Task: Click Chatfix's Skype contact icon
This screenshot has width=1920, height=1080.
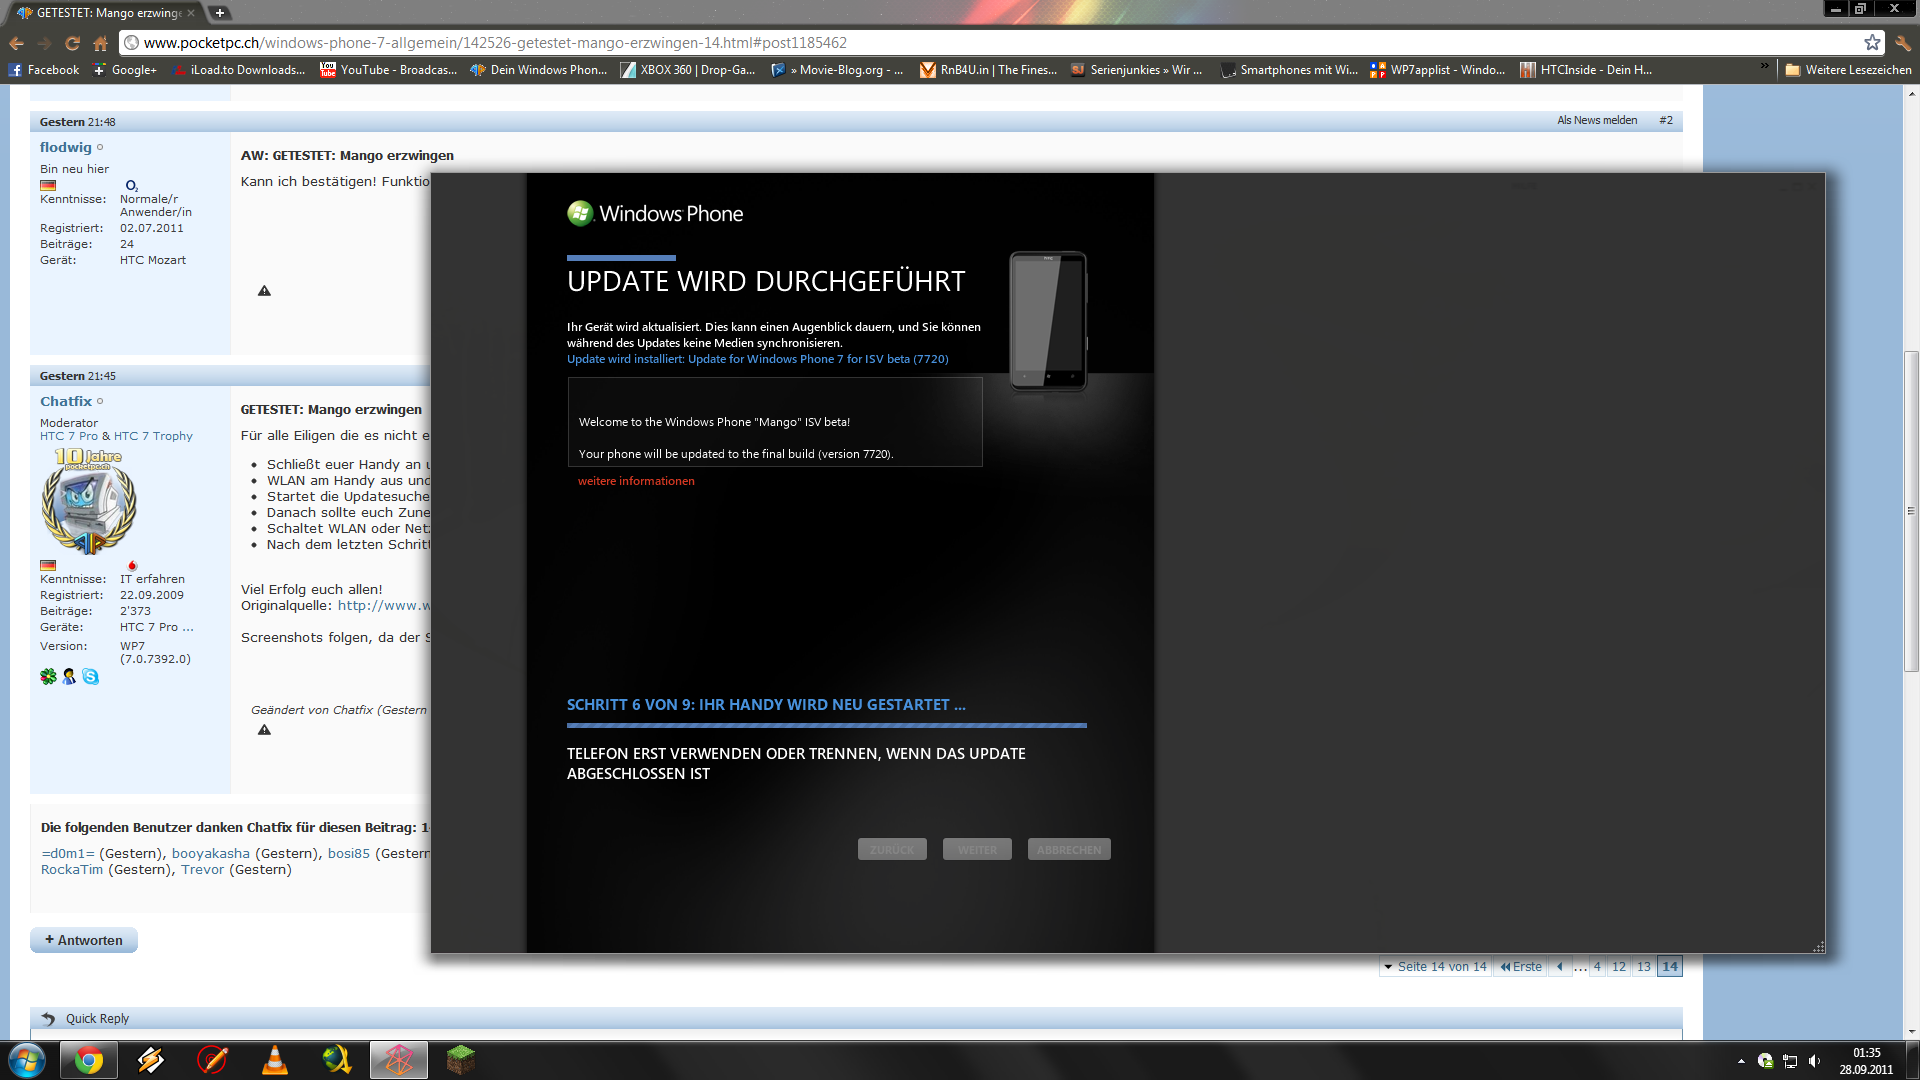Action: click(x=91, y=677)
